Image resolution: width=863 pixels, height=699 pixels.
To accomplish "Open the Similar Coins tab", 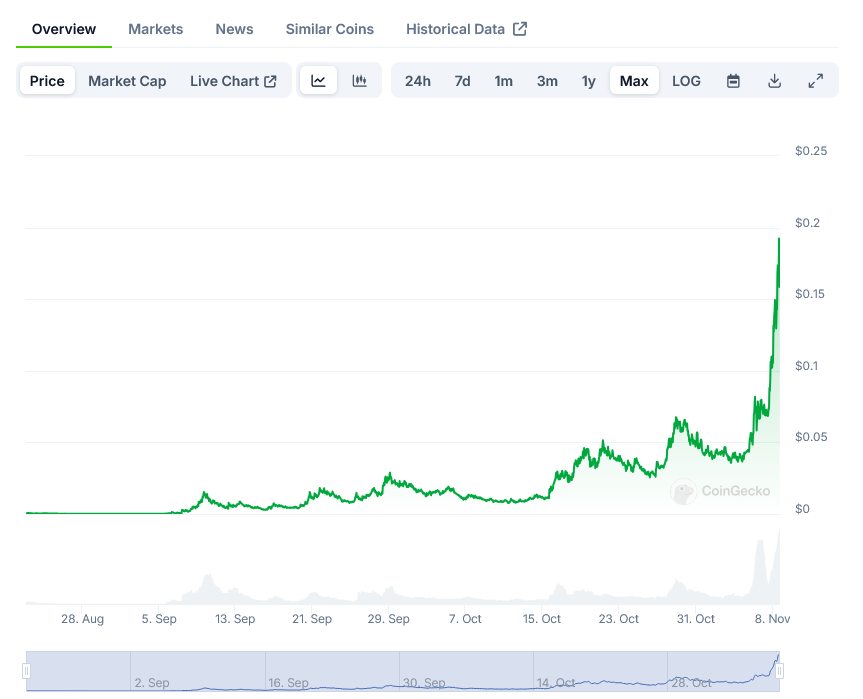I will pos(330,29).
